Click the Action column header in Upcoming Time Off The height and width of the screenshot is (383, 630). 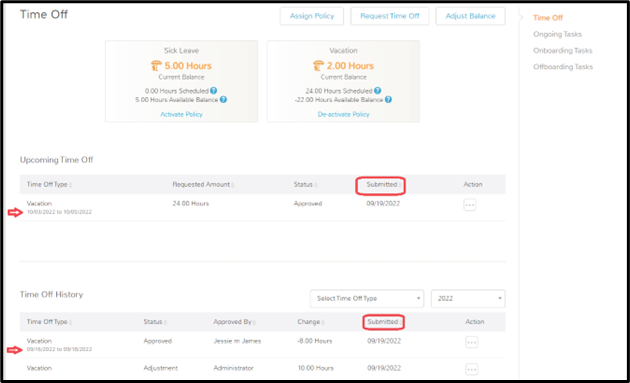(473, 184)
